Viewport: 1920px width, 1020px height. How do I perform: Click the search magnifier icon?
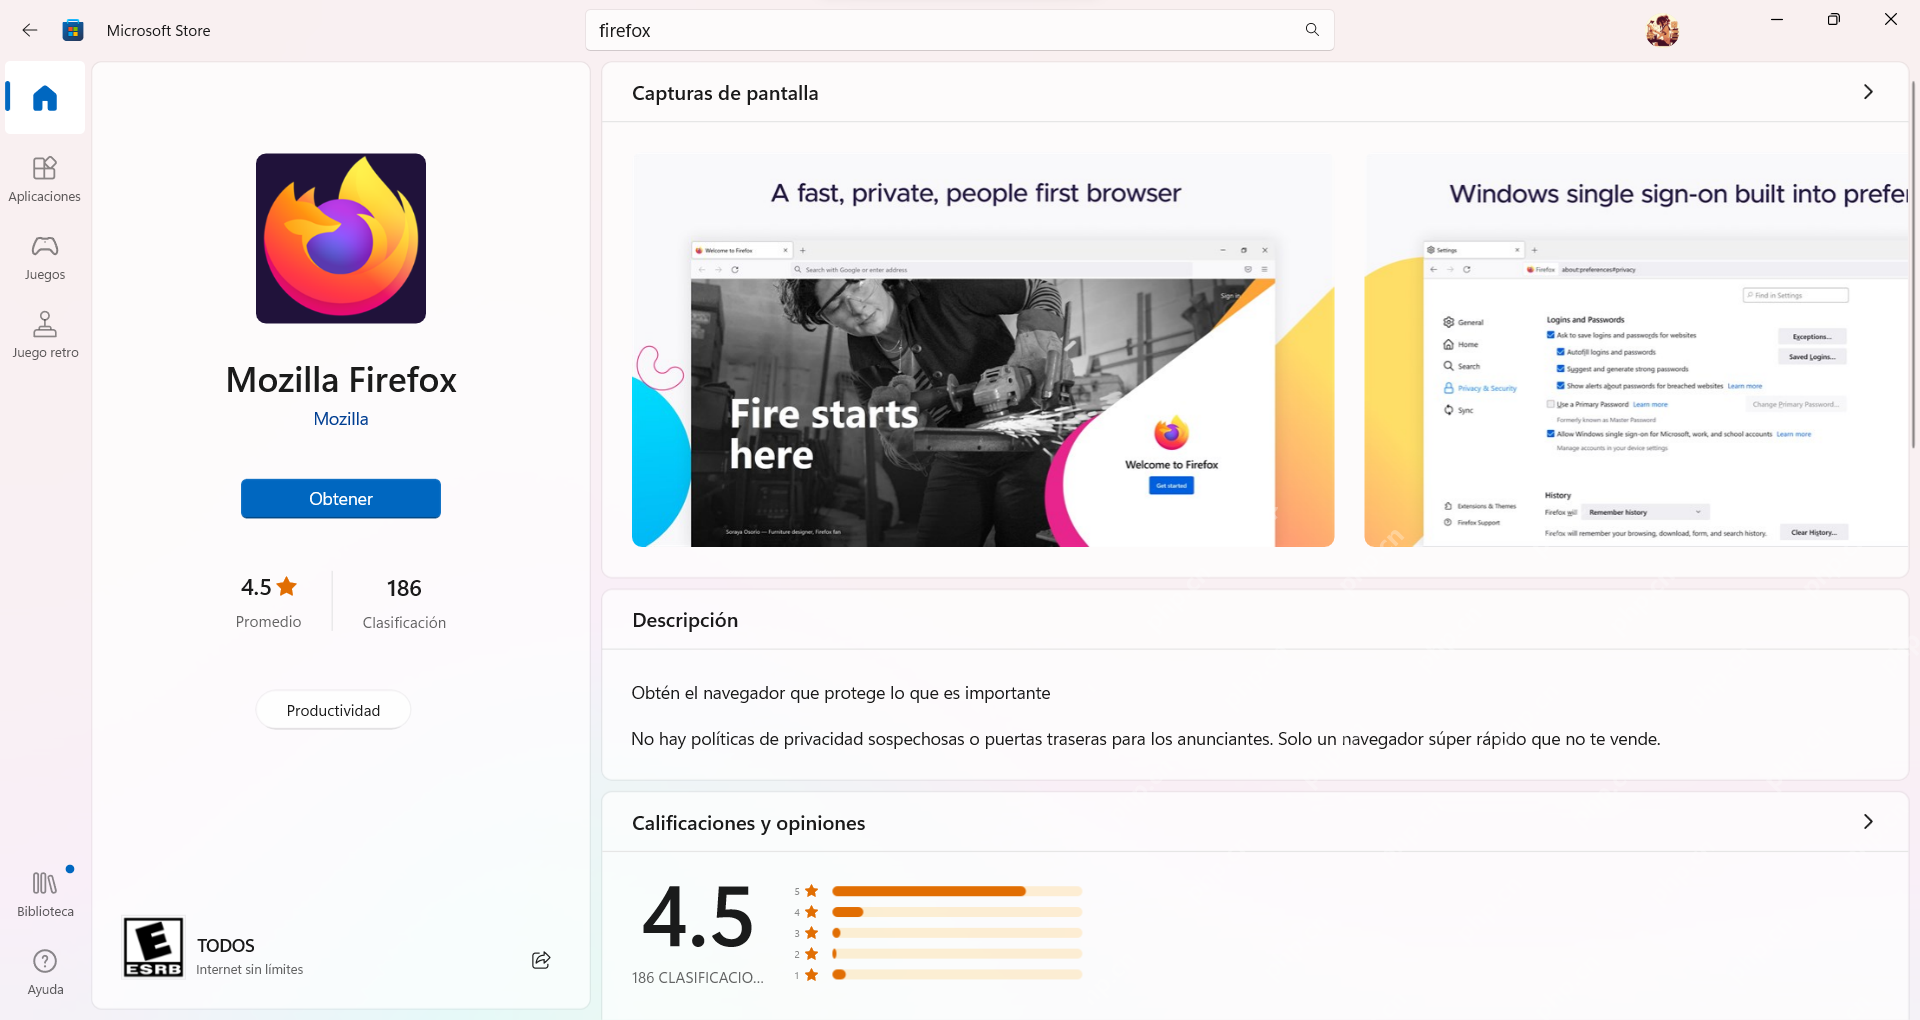tap(1312, 30)
